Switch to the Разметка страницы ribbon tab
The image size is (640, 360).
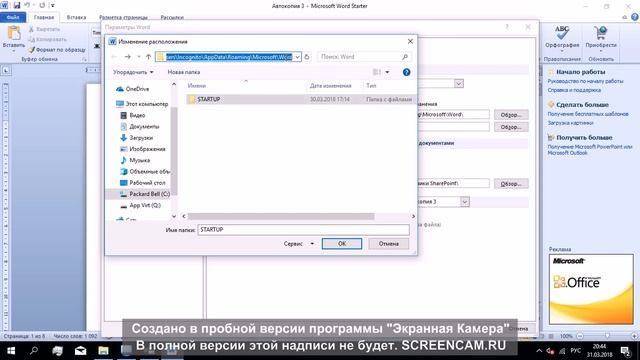(x=123, y=18)
